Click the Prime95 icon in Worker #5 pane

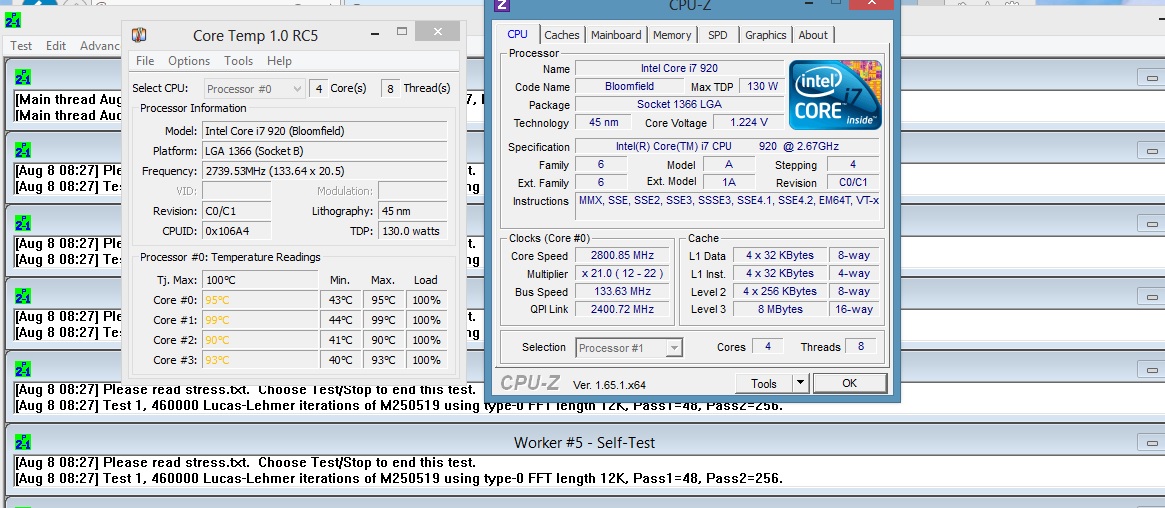(x=23, y=442)
